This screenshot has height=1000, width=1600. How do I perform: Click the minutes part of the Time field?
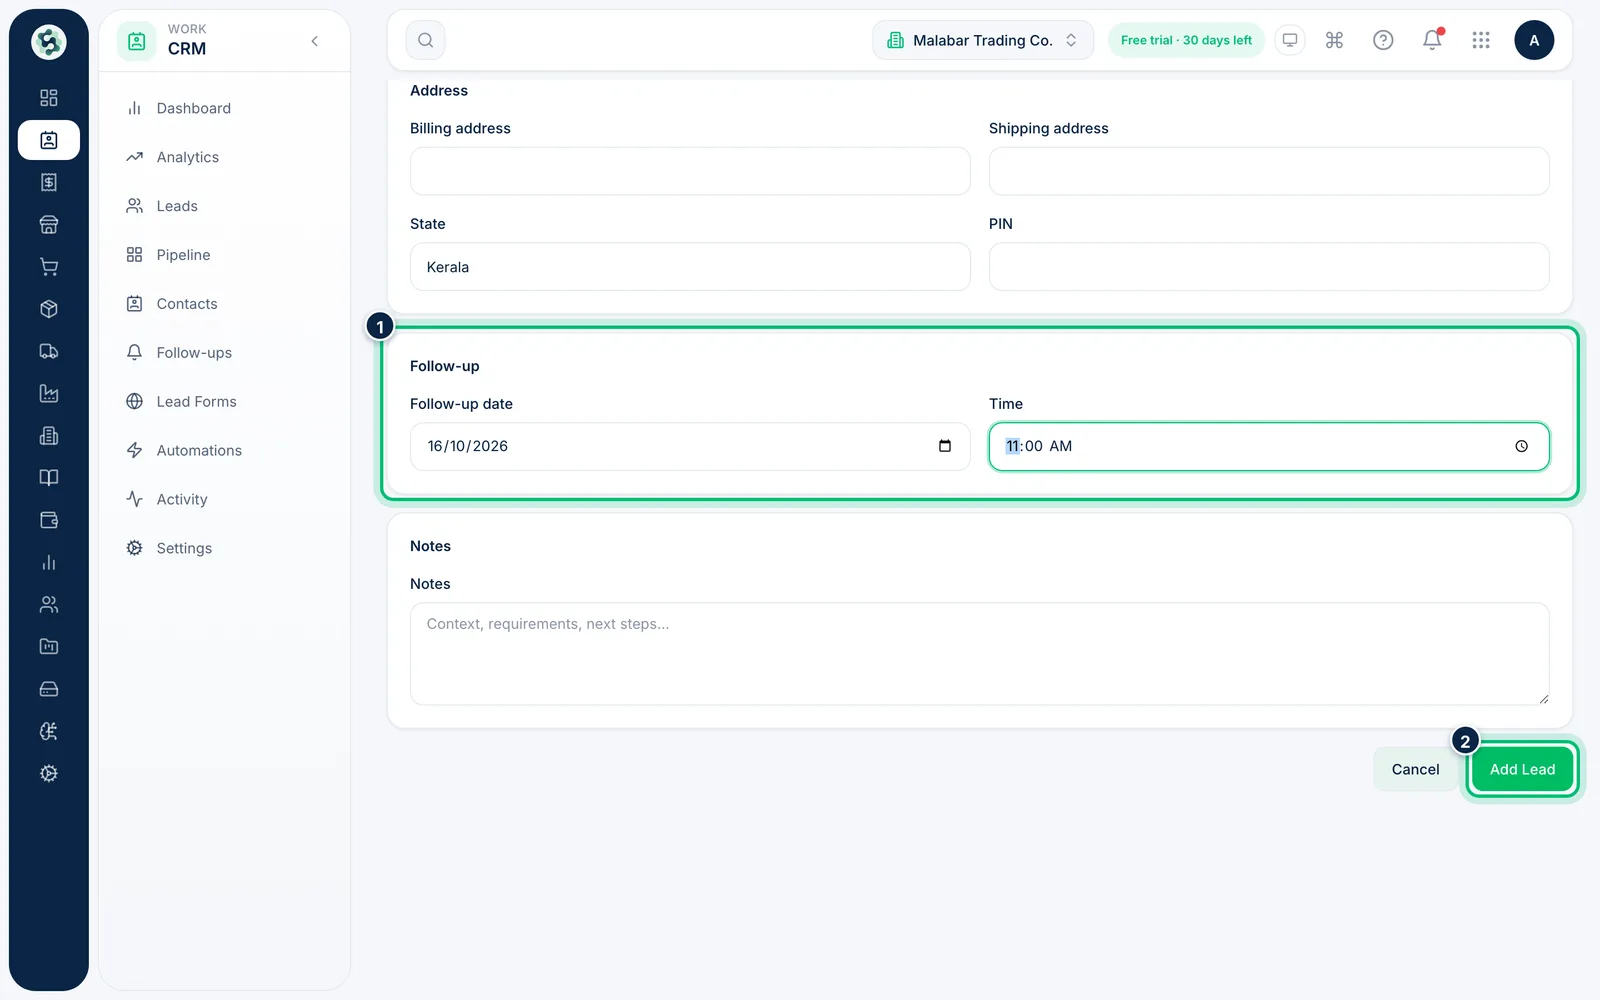1033,446
